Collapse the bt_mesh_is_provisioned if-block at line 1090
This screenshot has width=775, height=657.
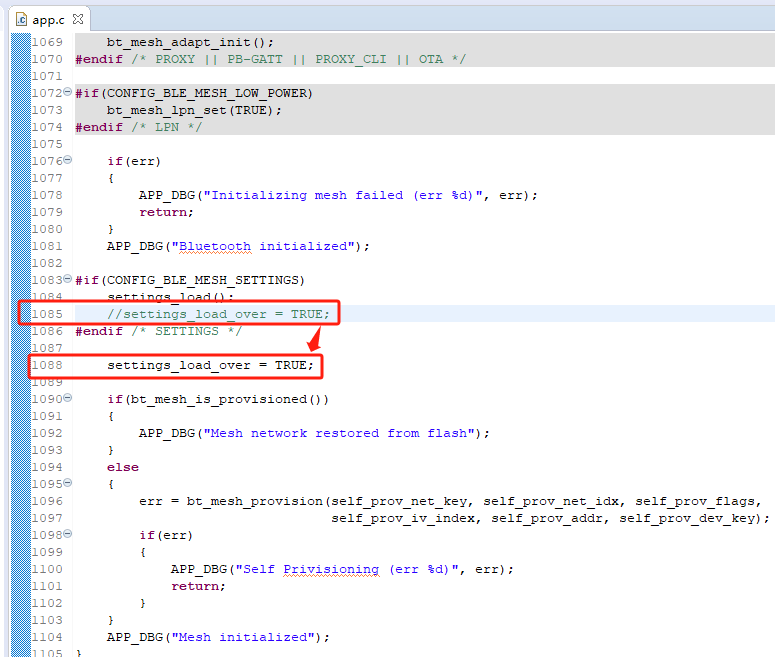click(68, 399)
